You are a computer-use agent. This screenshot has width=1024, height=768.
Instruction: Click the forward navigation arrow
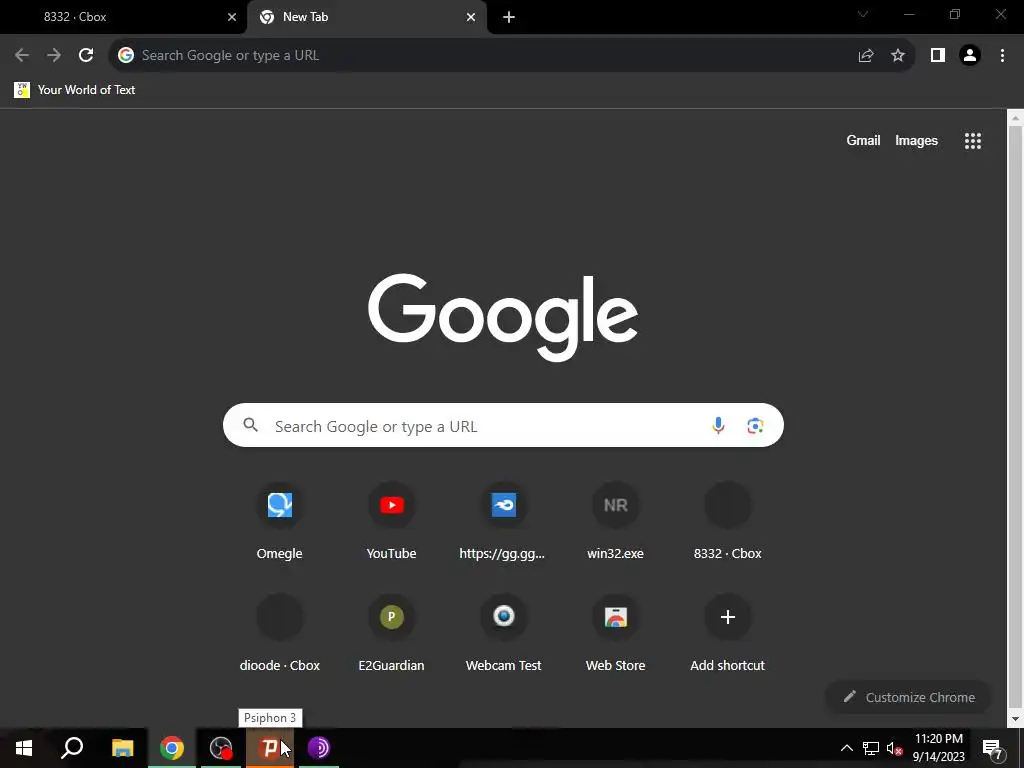[x=54, y=56]
